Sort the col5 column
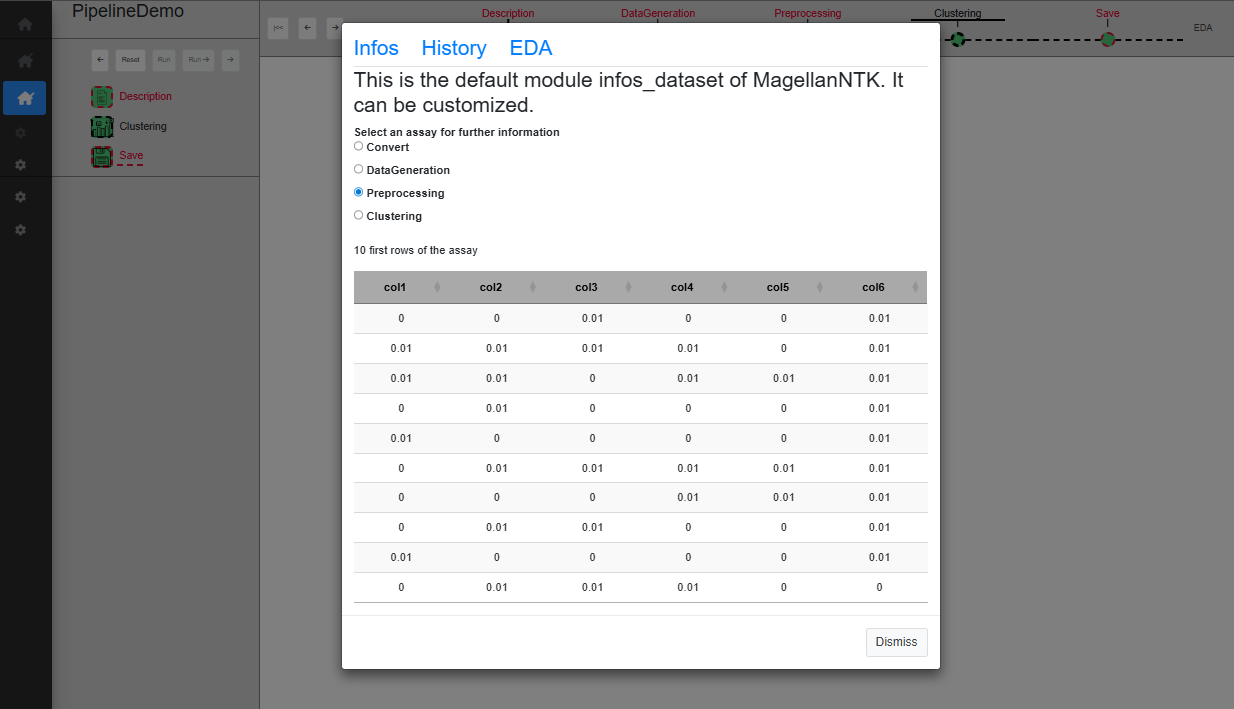The height and width of the screenshot is (709, 1234). pyautogui.click(x=819, y=288)
